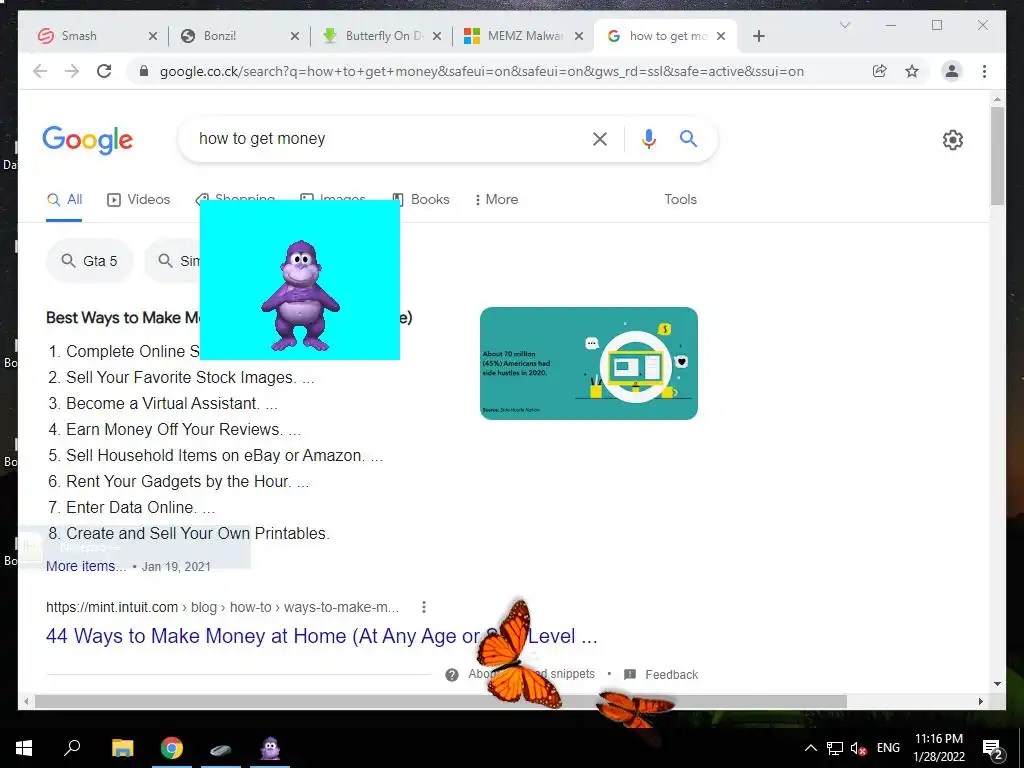Select the Videos results filter
Image resolution: width=1024 pixels, height=768 pixels.
(138, 200)
